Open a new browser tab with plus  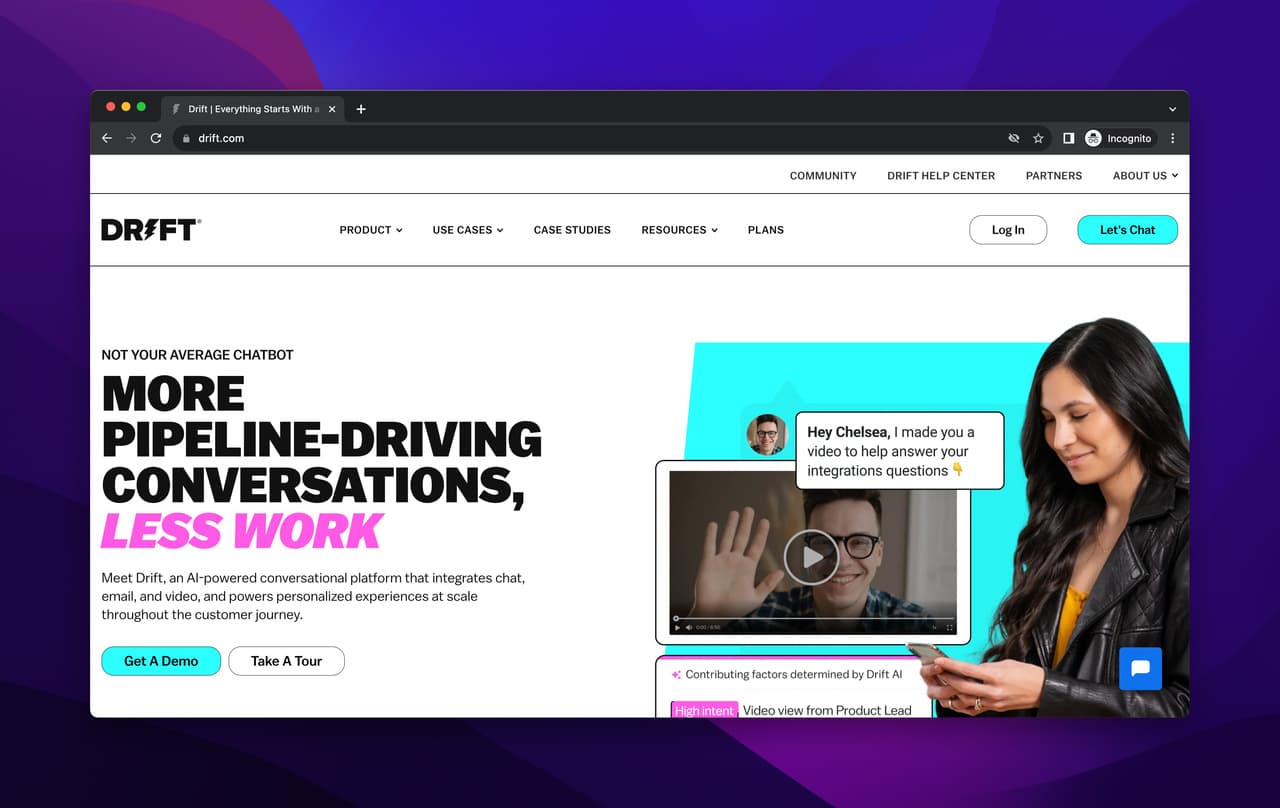[x=361, y=109]
